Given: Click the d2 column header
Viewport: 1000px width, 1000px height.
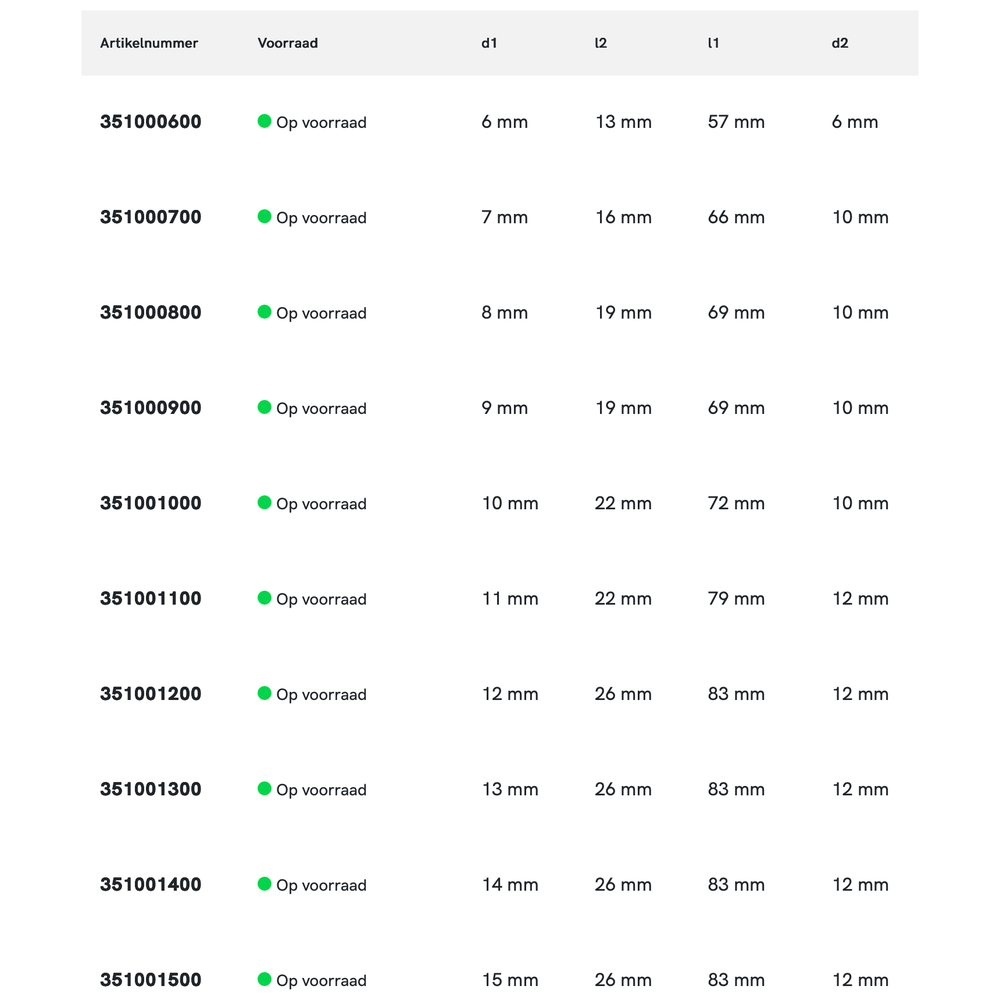Looking at the screenshot, I should [x=840, y=43].
